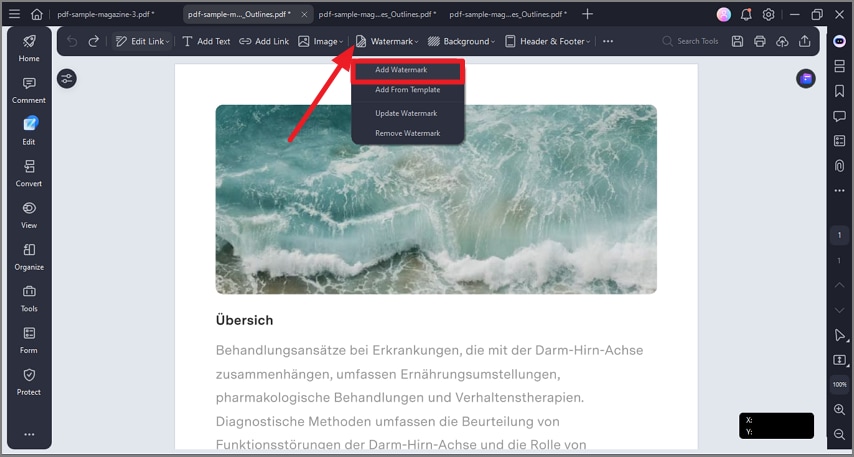Open the AI assistant icon in right panel

[x=839, y=41]
